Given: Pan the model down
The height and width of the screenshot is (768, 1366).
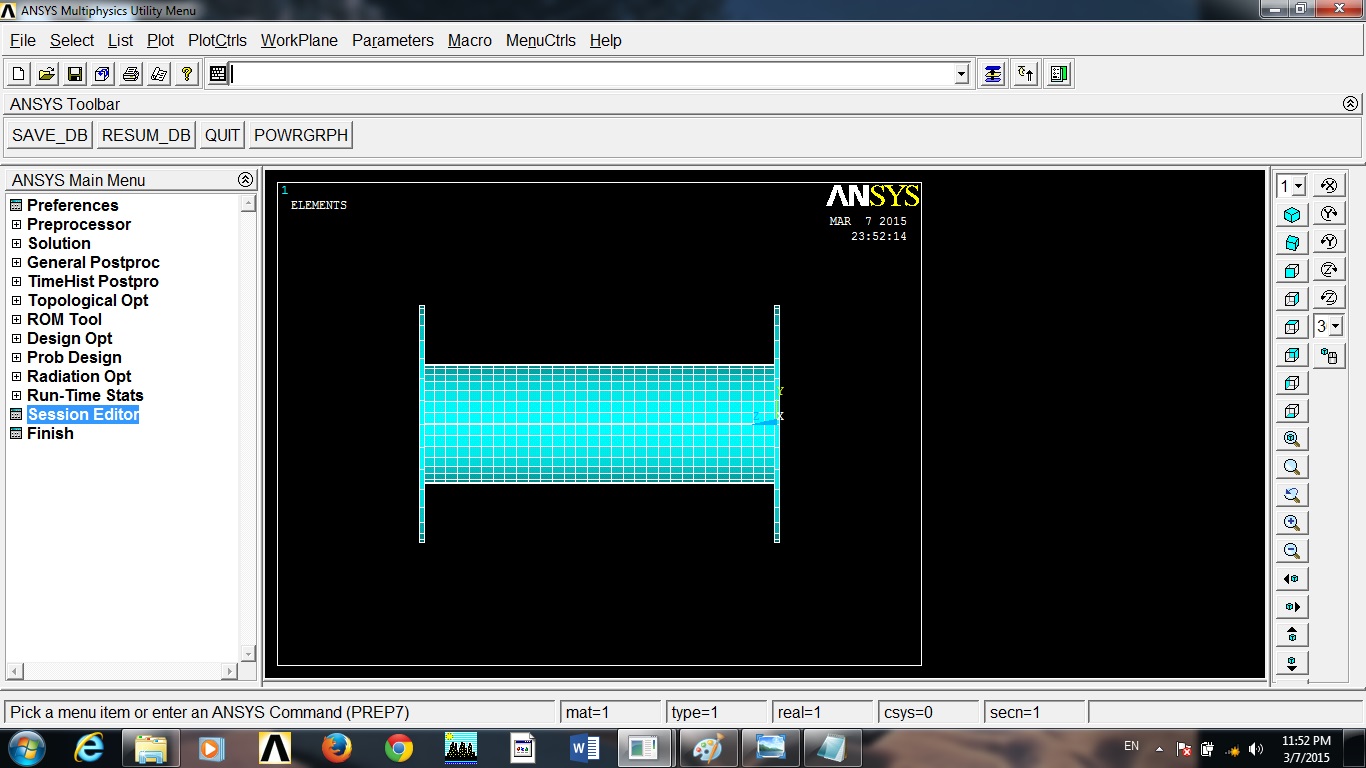Looking at the screenshot, I should click(x=1292, y=663).
